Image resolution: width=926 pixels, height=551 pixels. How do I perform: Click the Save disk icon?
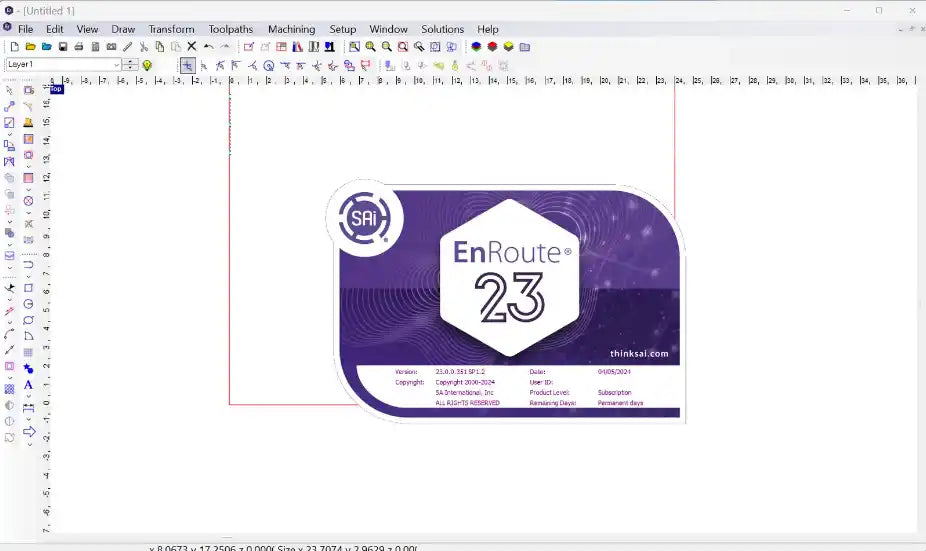click(63, 47)
